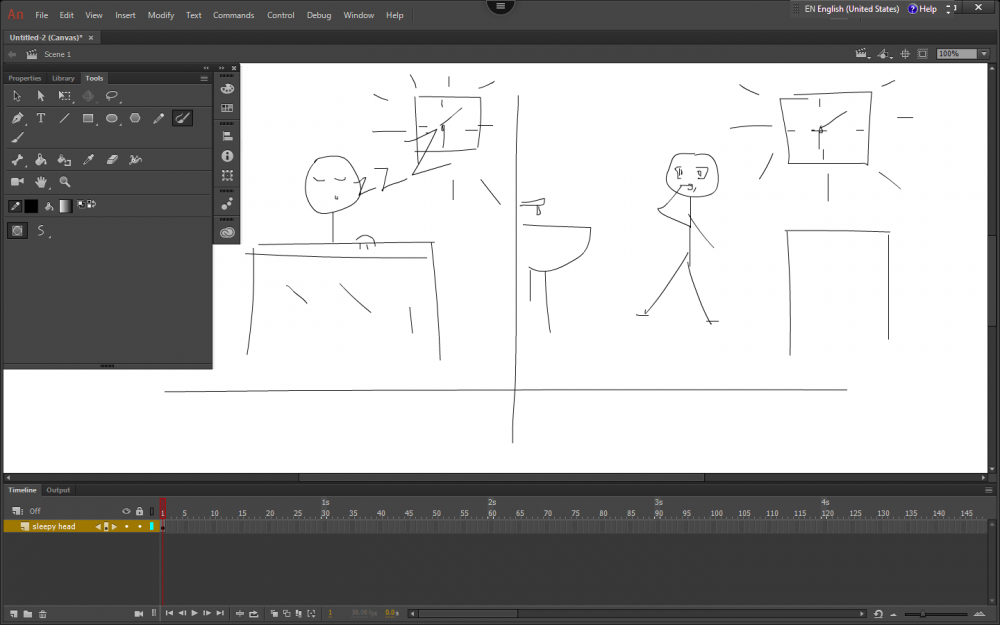
Task: Open the Info panel icon
Action: point(227,156)
